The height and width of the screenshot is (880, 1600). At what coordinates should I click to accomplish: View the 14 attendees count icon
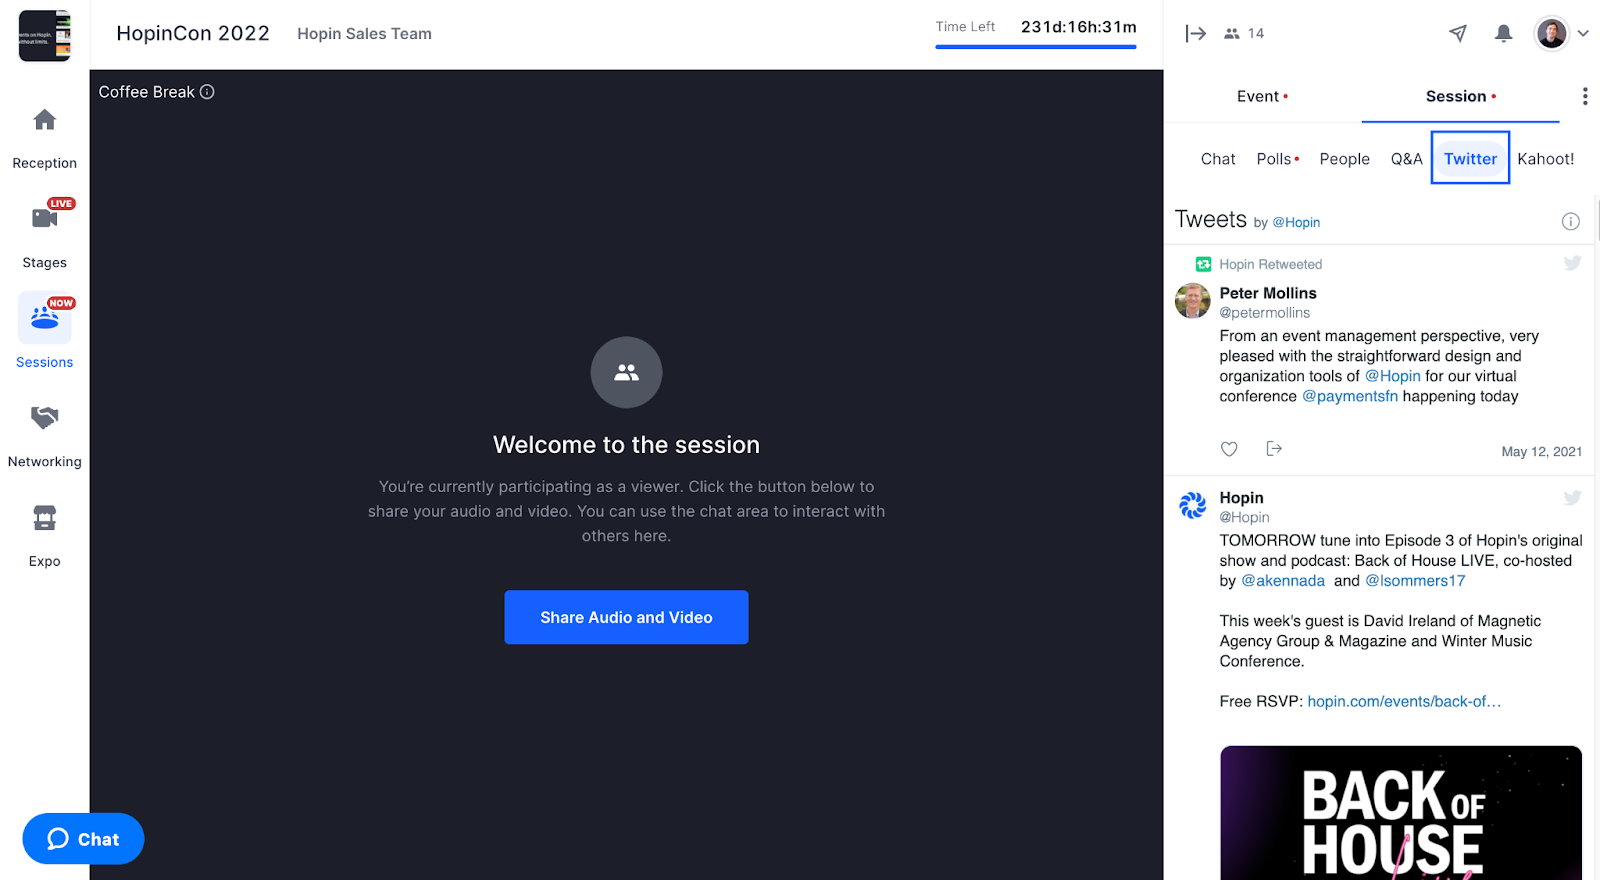(1232, 34)
